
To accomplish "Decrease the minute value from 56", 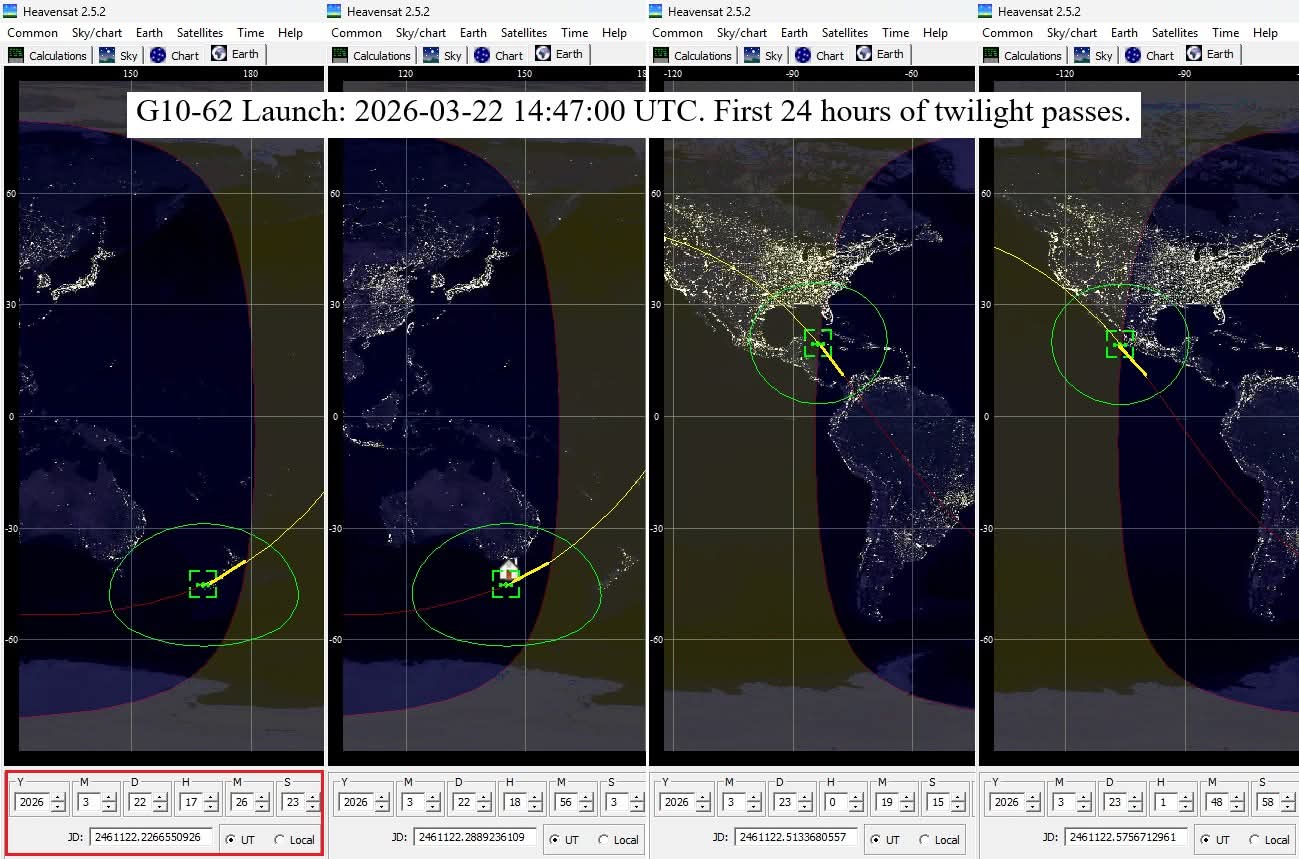I will [x=586, y=808].
